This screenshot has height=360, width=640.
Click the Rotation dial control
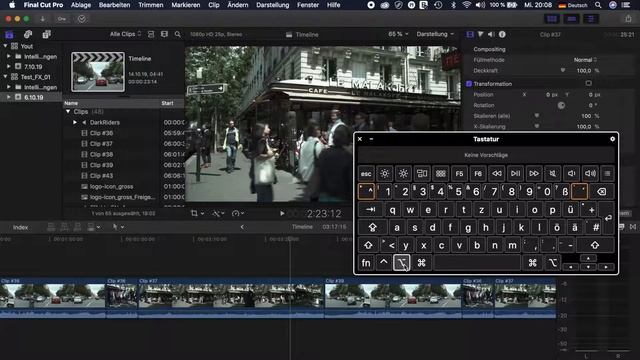561,105
